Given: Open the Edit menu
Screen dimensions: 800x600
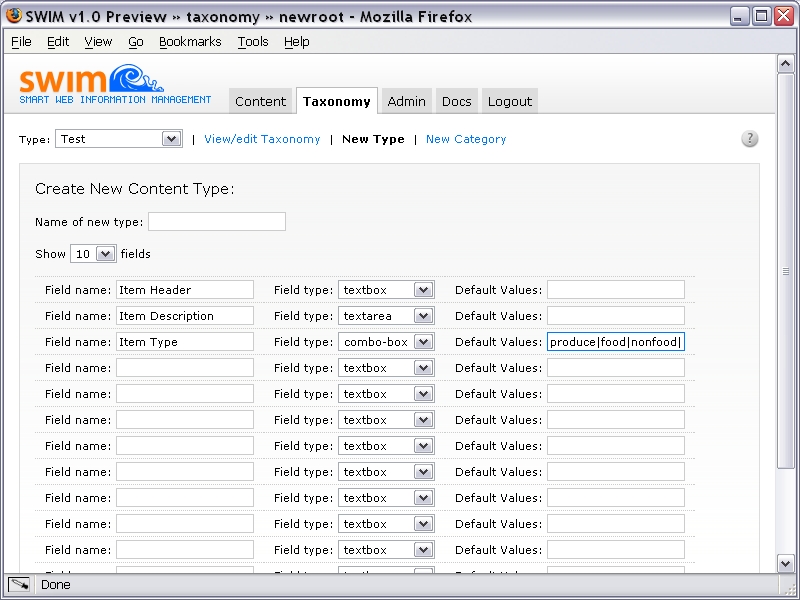Looking at the screenshot, I should (58, 42).
